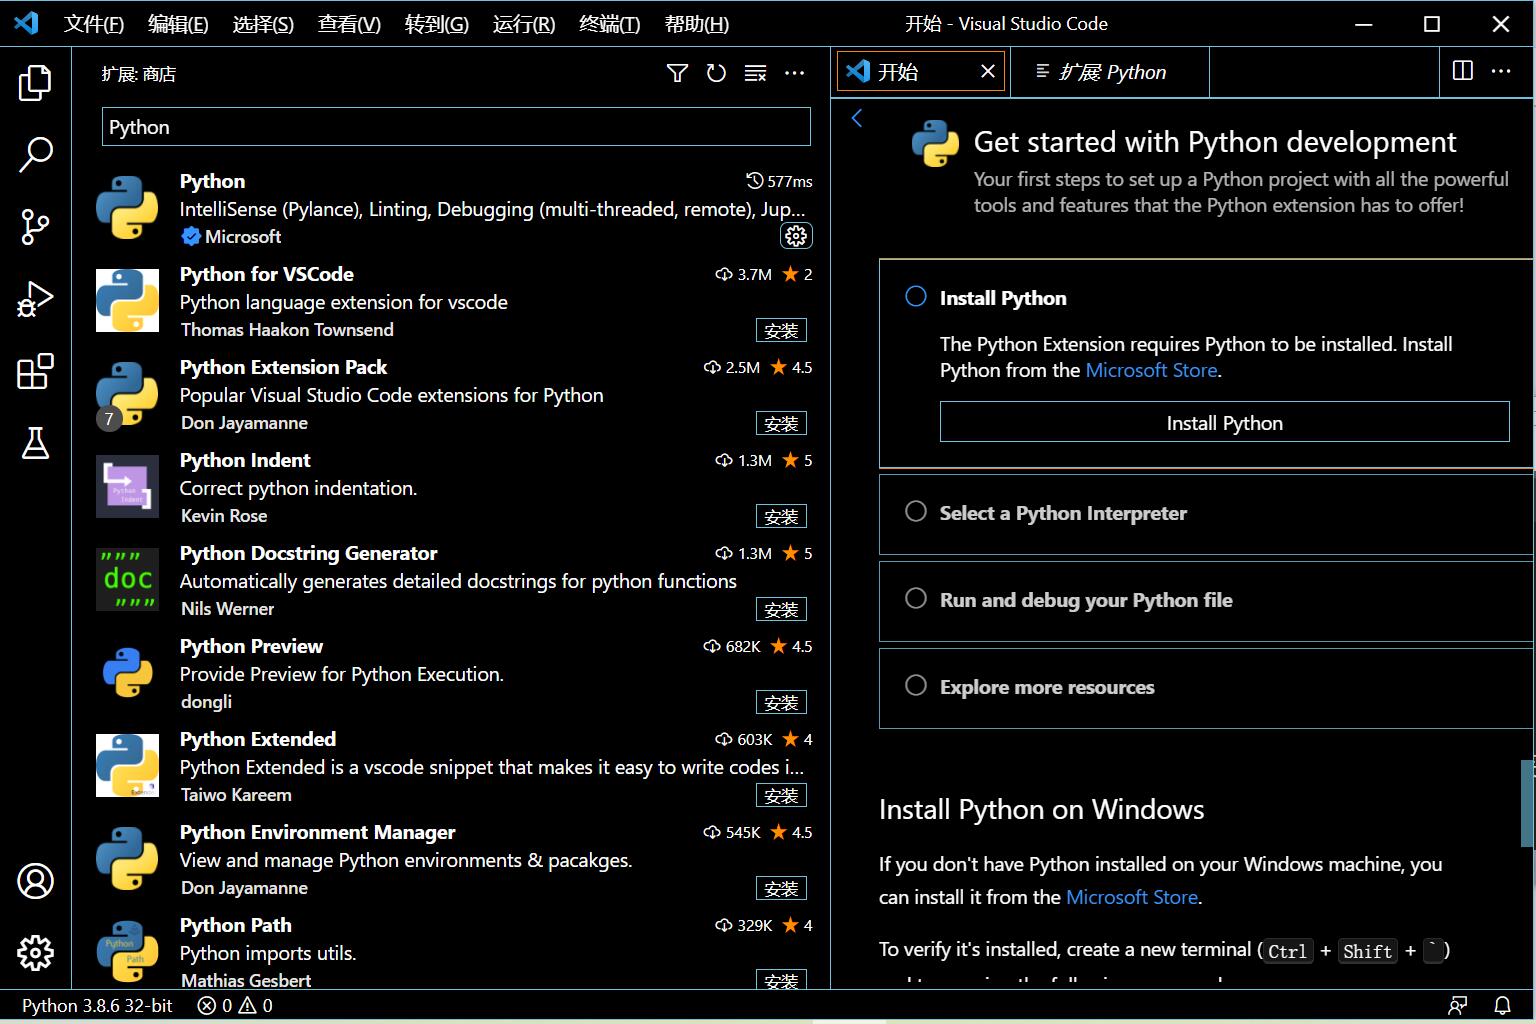Open the Search view in activity bar
Screen dimensions: 1536x1024
(x=35, y=155)
